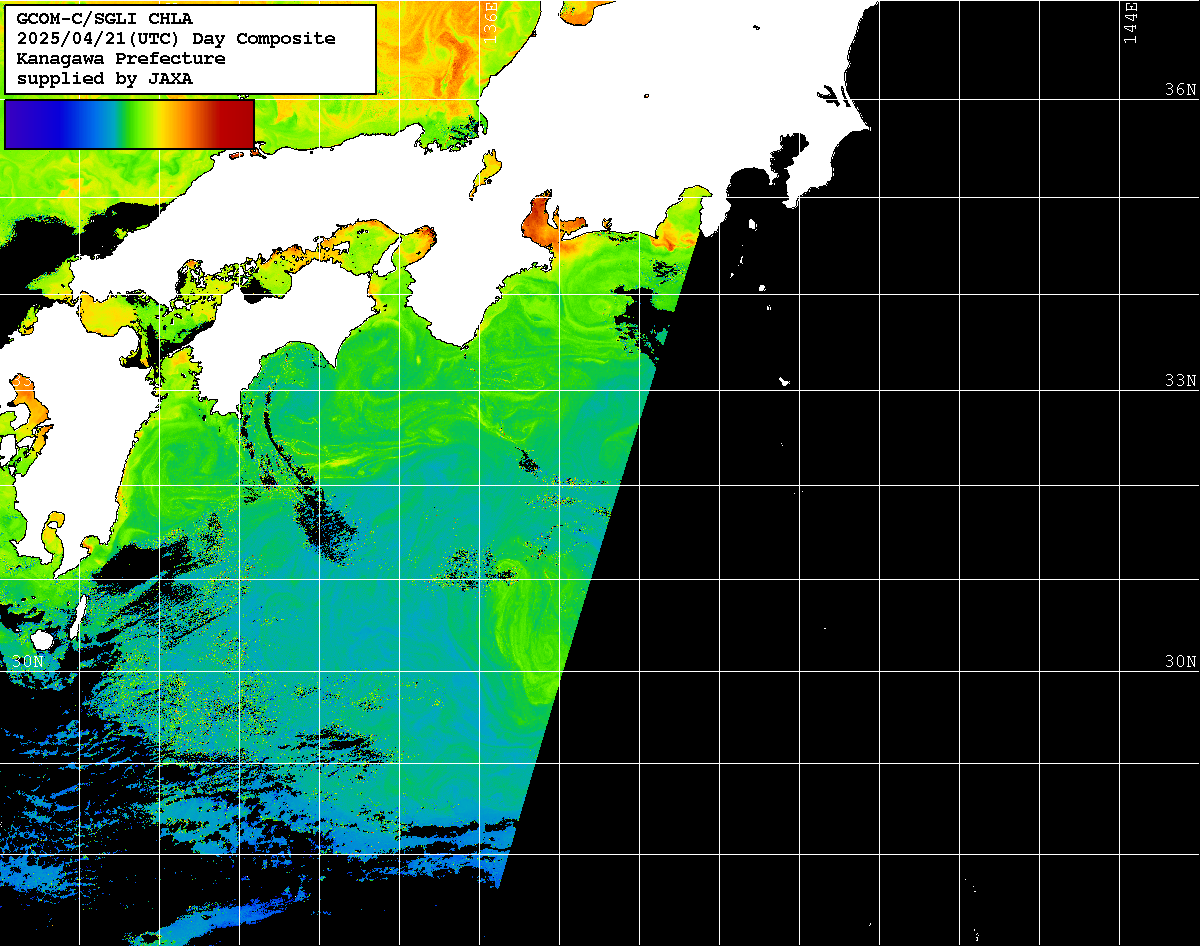This screenshot has height=946, width=1200.
Task: Click the chlorophyll color scale bar
Action: [129, 124]
